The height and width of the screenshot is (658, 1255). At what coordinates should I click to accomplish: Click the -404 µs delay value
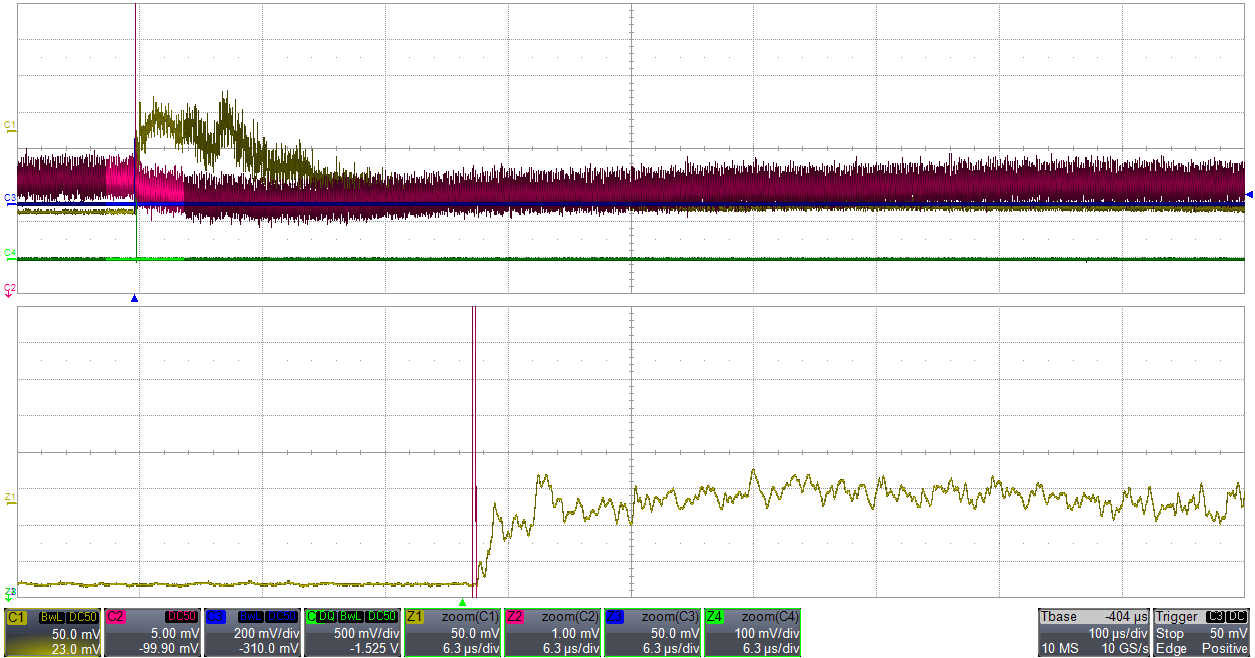pos(1124,617)
